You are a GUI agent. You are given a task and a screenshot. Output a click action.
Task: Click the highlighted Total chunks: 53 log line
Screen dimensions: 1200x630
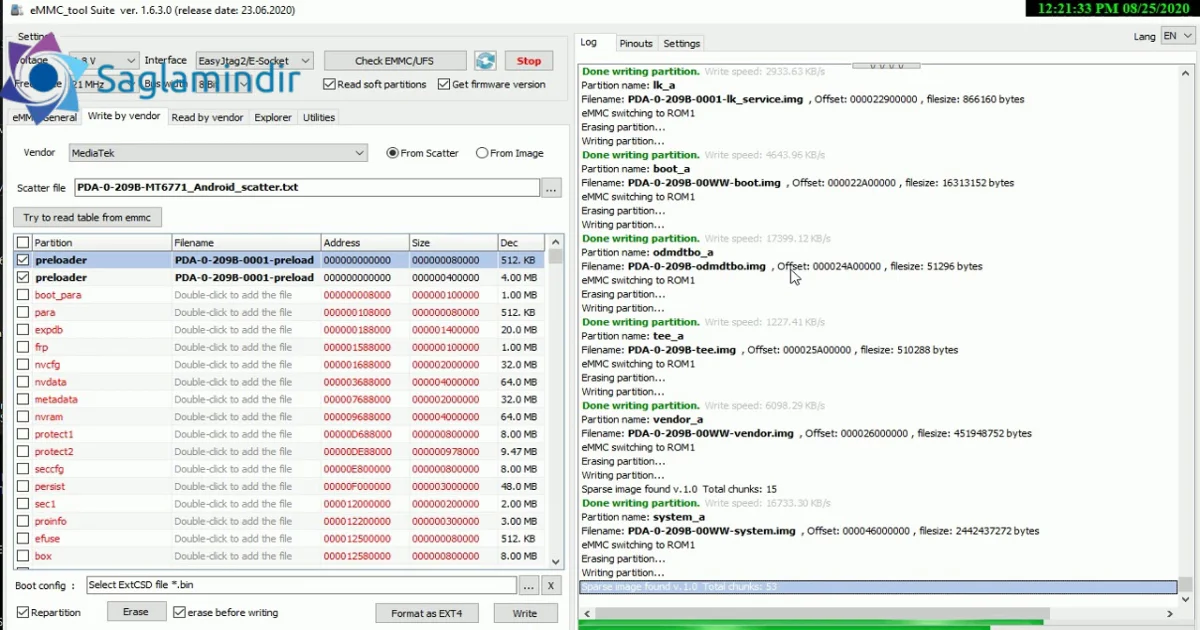tap(878, 587)
